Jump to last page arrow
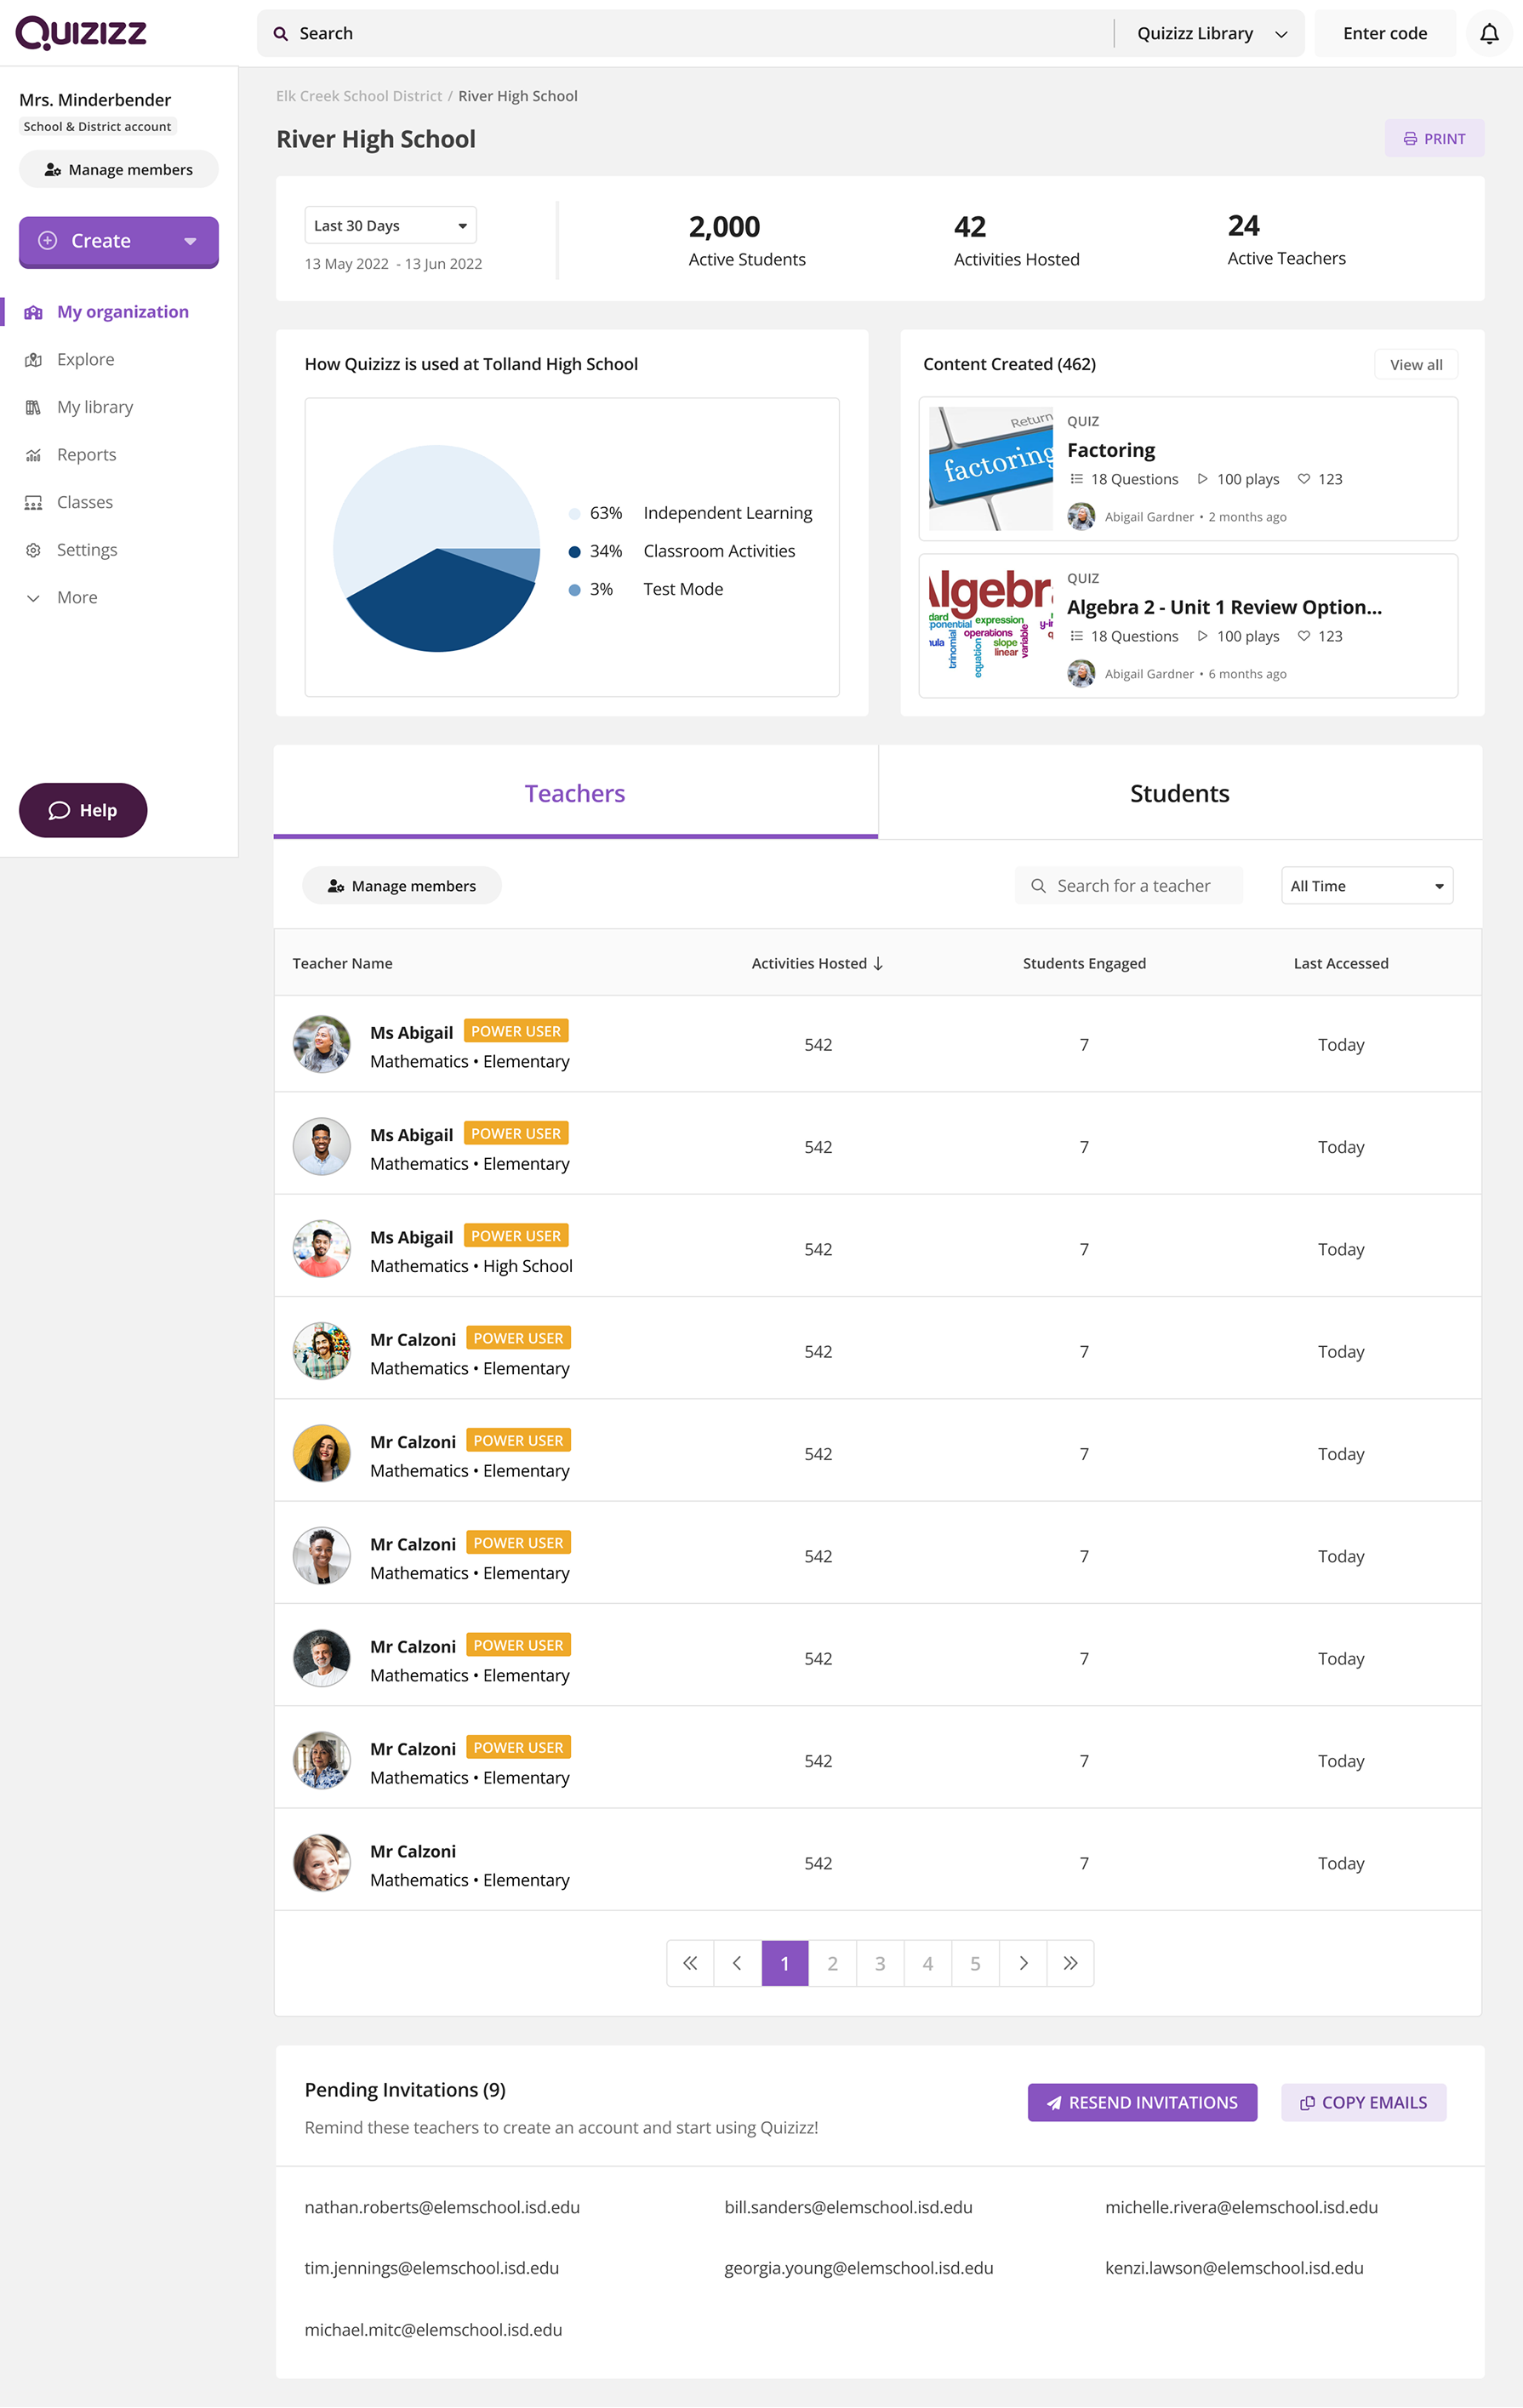The height and width of the screenshot is (2408, 1523). tap(1070, 1963)
